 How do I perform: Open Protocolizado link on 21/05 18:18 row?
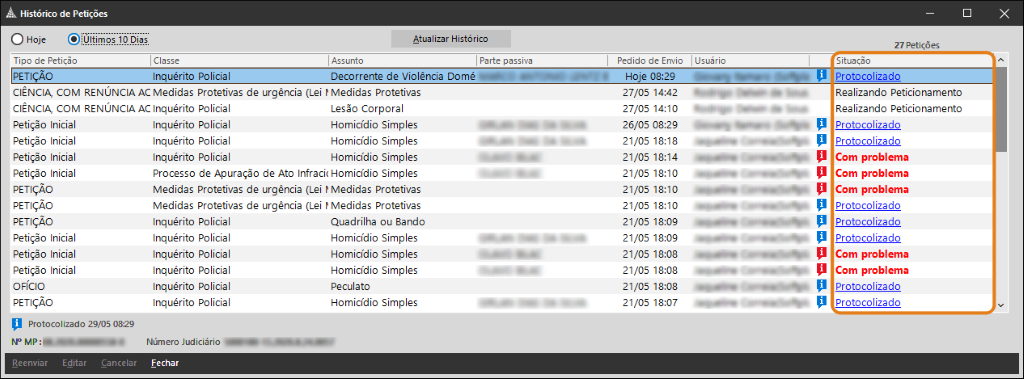(x=868, y=140)
